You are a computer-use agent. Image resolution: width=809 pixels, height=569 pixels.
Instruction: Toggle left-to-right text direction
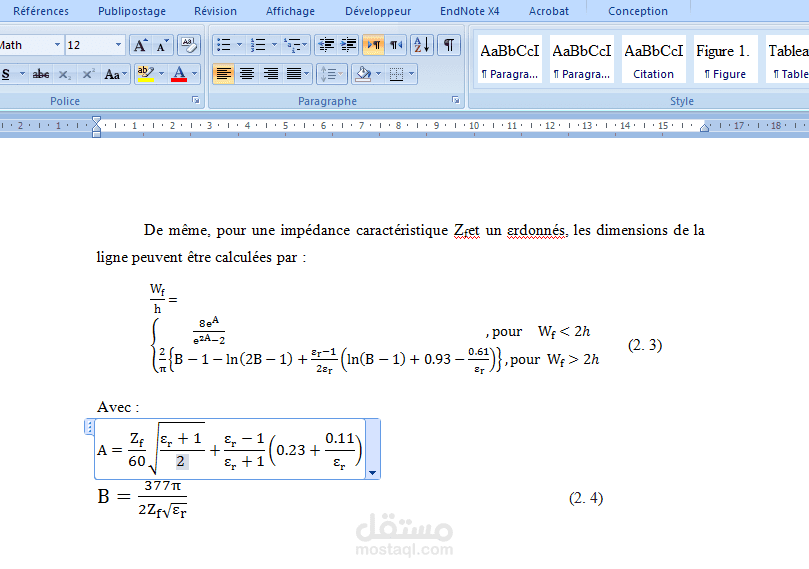(x=373, y=45)
